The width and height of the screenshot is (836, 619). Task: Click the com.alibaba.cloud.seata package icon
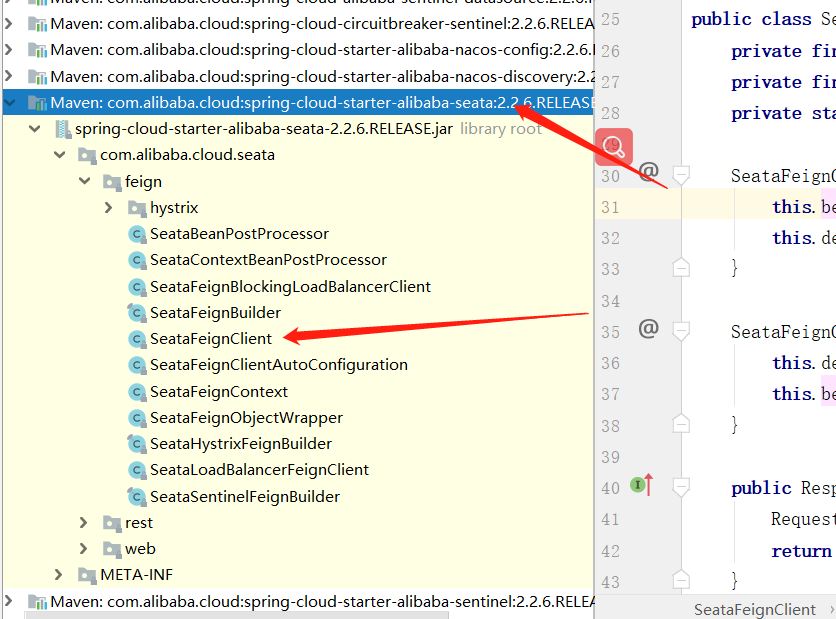[x=87, y=156]
